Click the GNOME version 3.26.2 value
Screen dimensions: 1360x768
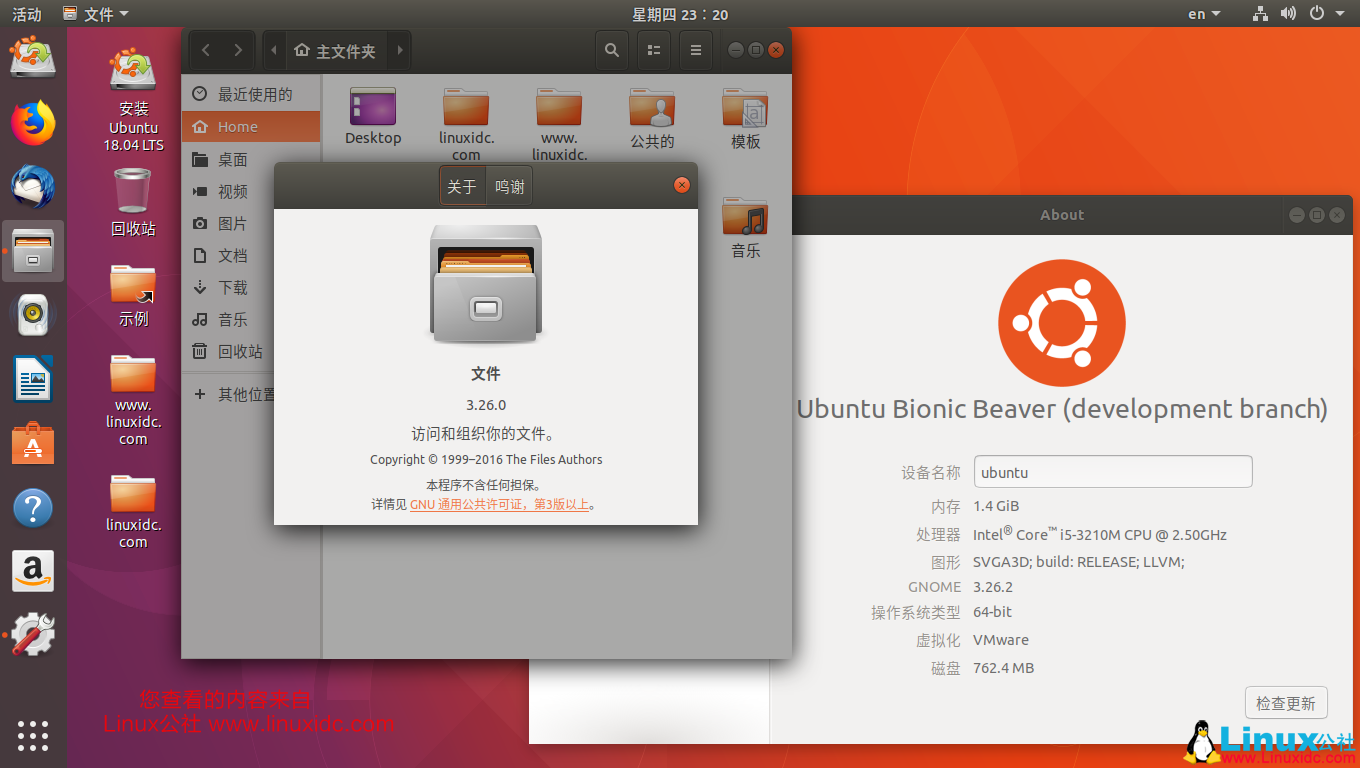pos(993,587)
